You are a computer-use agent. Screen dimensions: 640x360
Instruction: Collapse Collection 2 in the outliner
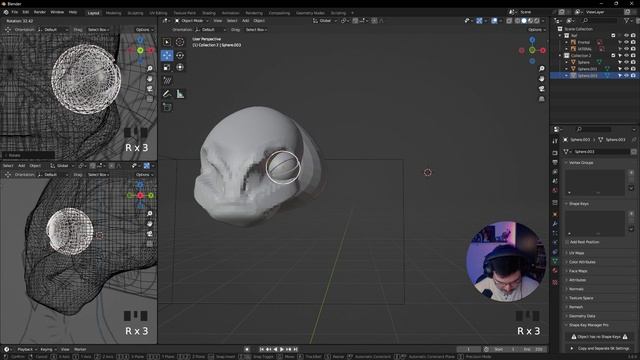click(x=560, y=56)
